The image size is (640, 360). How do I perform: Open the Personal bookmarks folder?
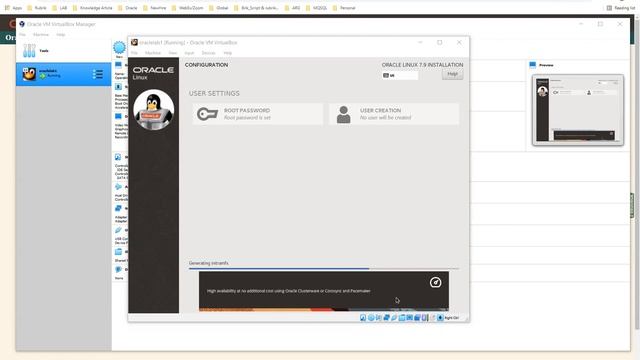[x=344, y=8]
